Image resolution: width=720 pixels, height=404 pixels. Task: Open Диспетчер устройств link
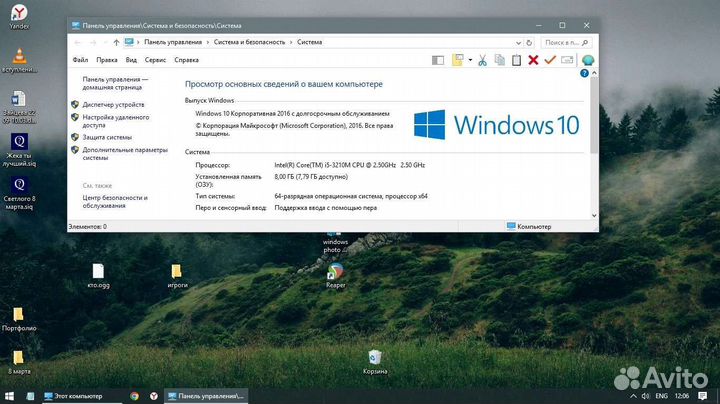pos(113,104)
